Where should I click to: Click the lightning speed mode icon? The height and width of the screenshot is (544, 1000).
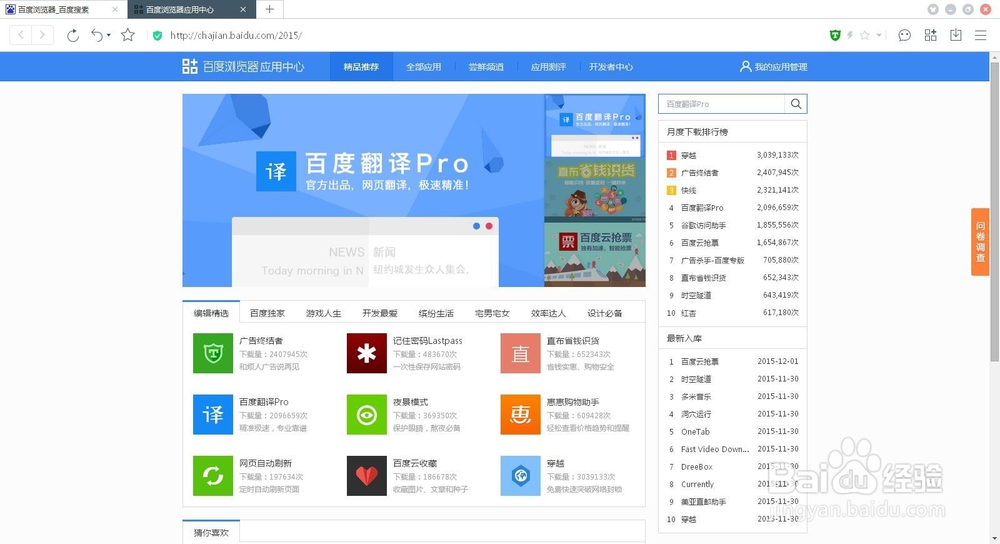pyautogui.click(x=849, y=35)
